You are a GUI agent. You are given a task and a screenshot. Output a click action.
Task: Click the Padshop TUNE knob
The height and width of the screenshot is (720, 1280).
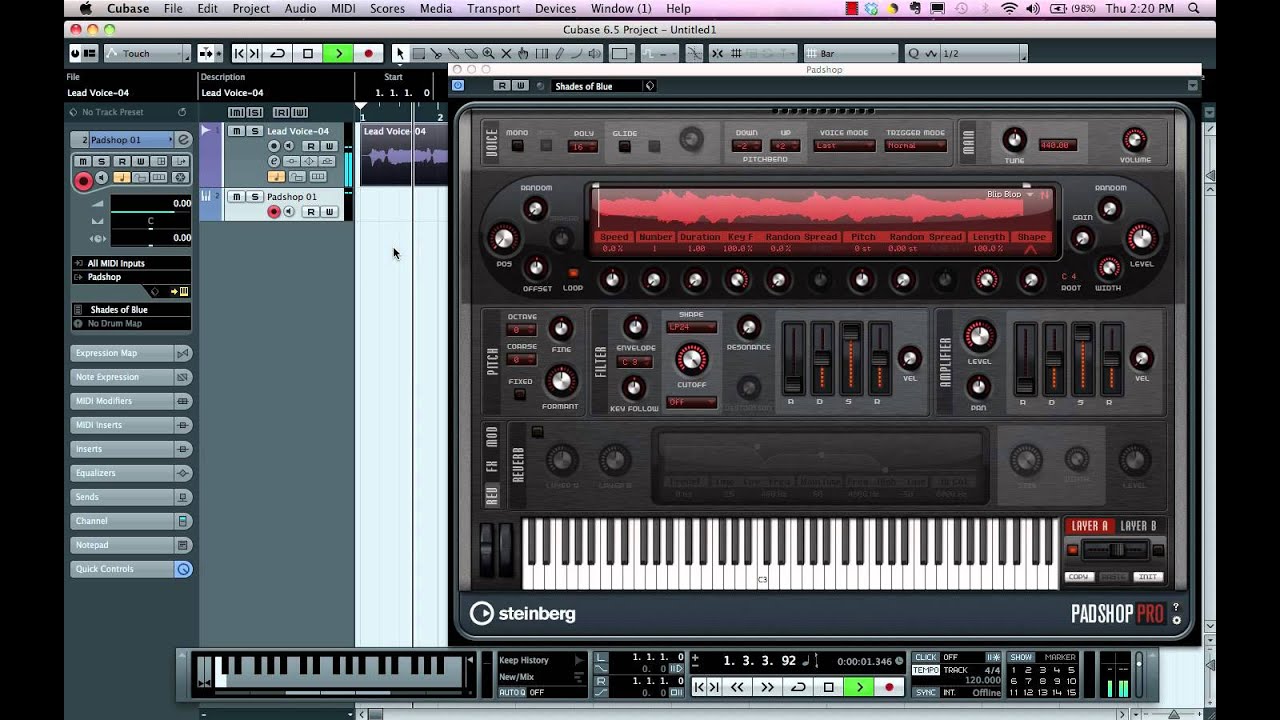(1014, 140)
